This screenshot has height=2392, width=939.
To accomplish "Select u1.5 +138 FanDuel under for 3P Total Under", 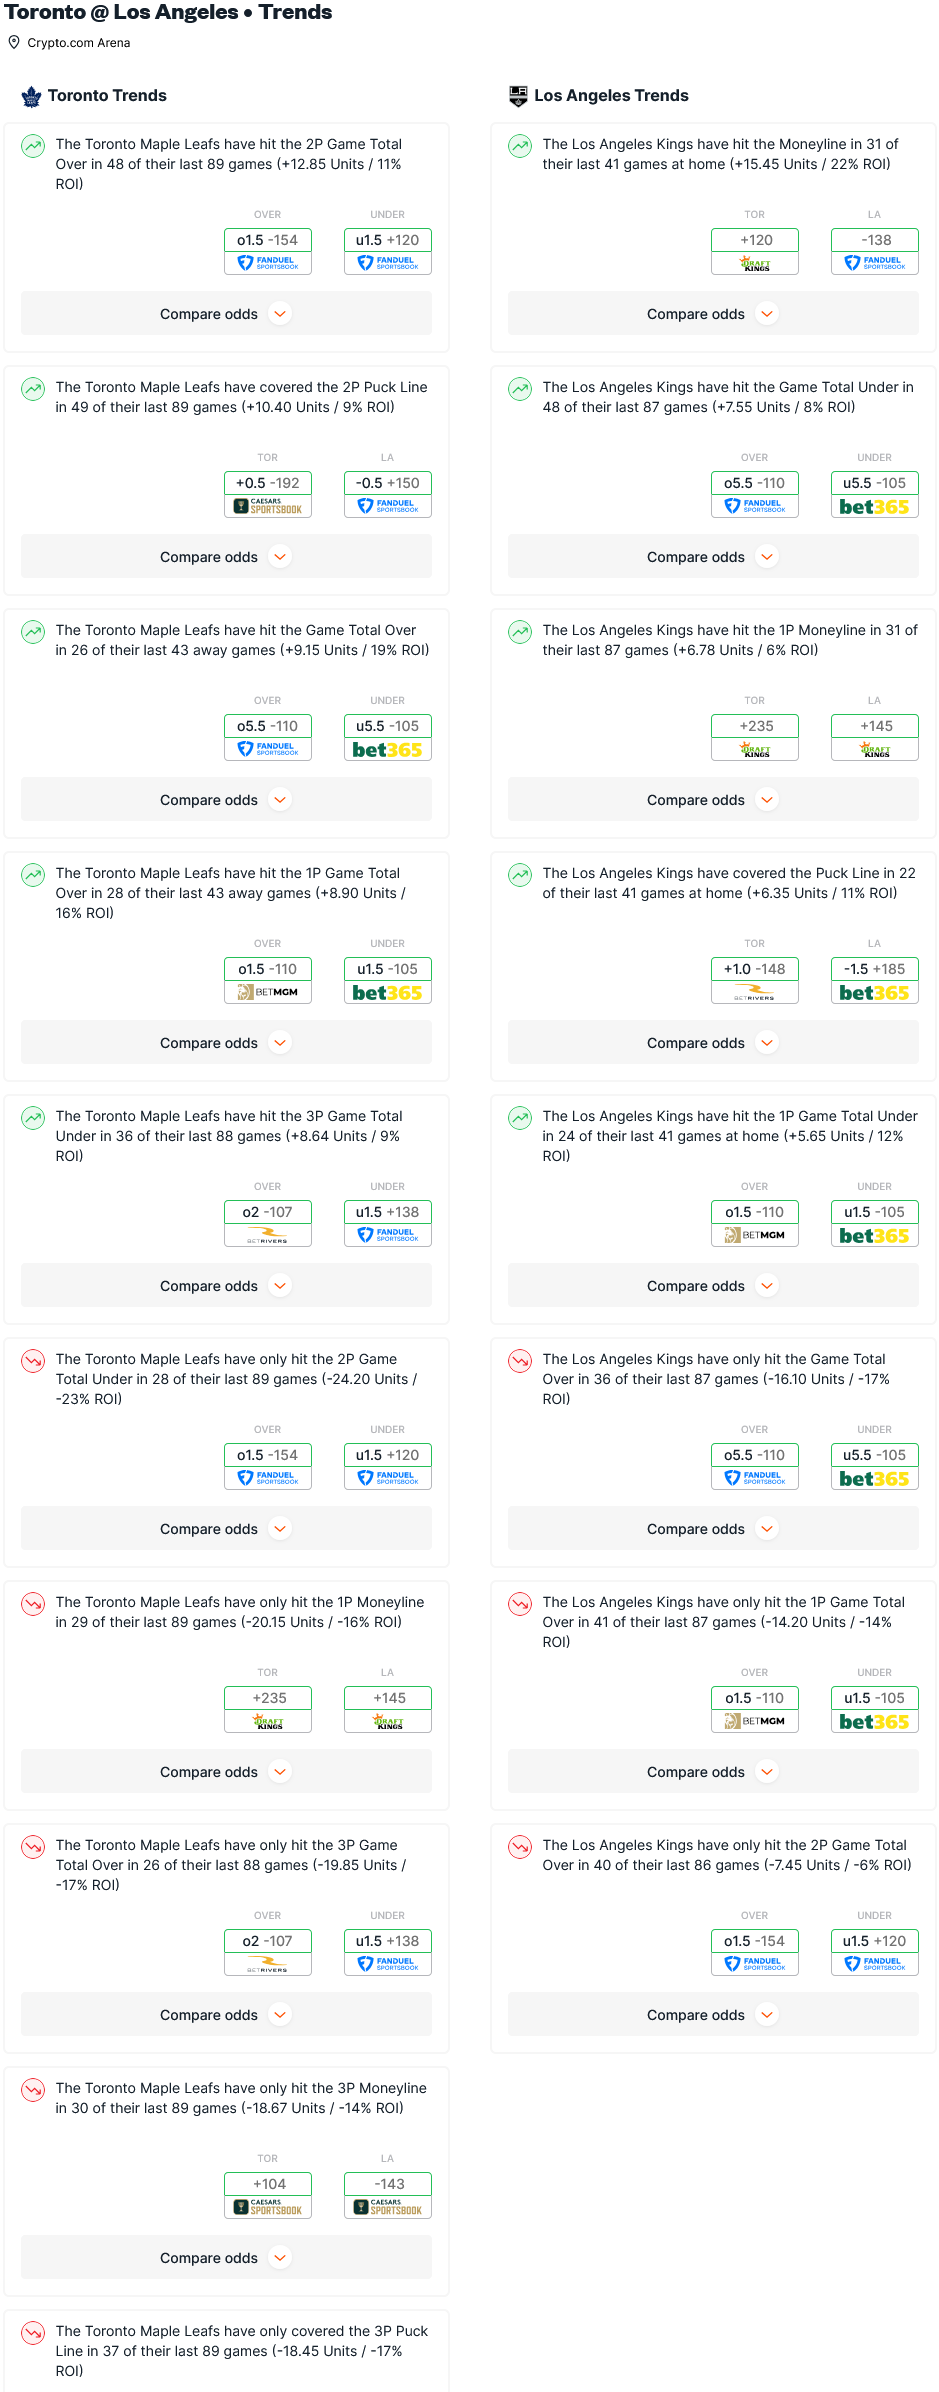I will point(388,1223).
